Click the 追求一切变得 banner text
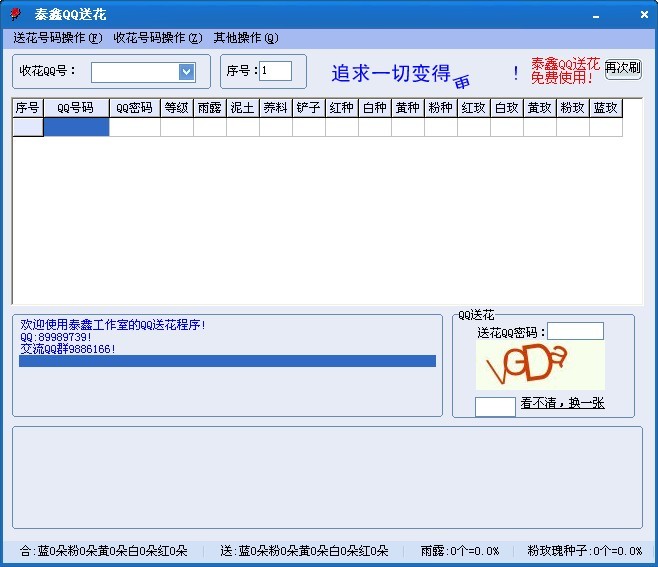The height and width of the screenshot is (567, 658). 391,73
